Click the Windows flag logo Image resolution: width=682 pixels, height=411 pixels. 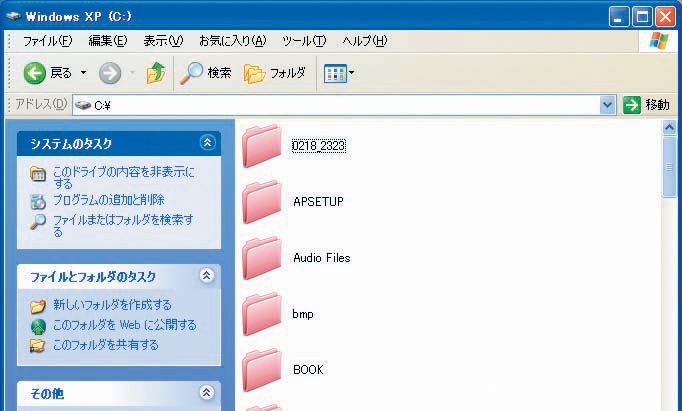659,41
